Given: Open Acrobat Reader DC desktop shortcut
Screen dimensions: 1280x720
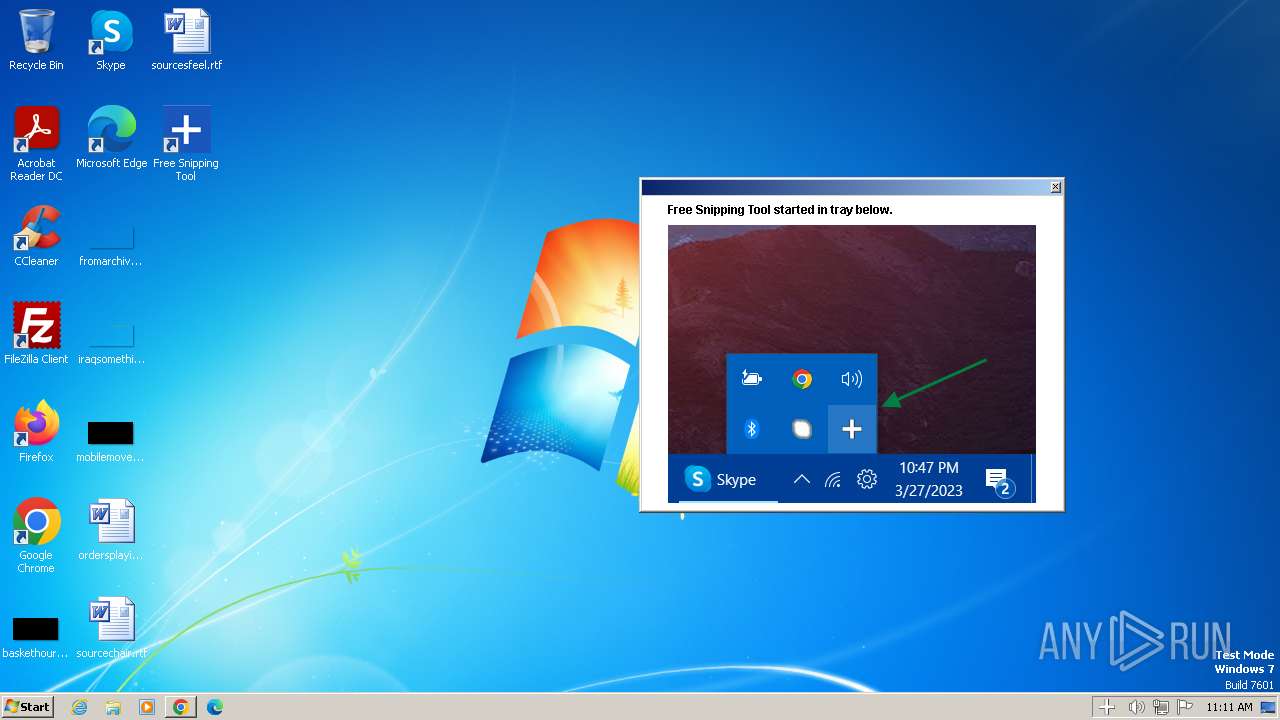Looking at the screenshot, I should click(x=36, y=143).
